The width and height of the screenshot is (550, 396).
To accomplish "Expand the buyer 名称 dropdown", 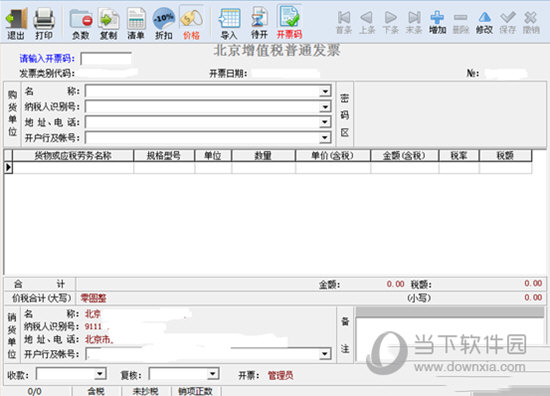I will (x=326, y=91).
